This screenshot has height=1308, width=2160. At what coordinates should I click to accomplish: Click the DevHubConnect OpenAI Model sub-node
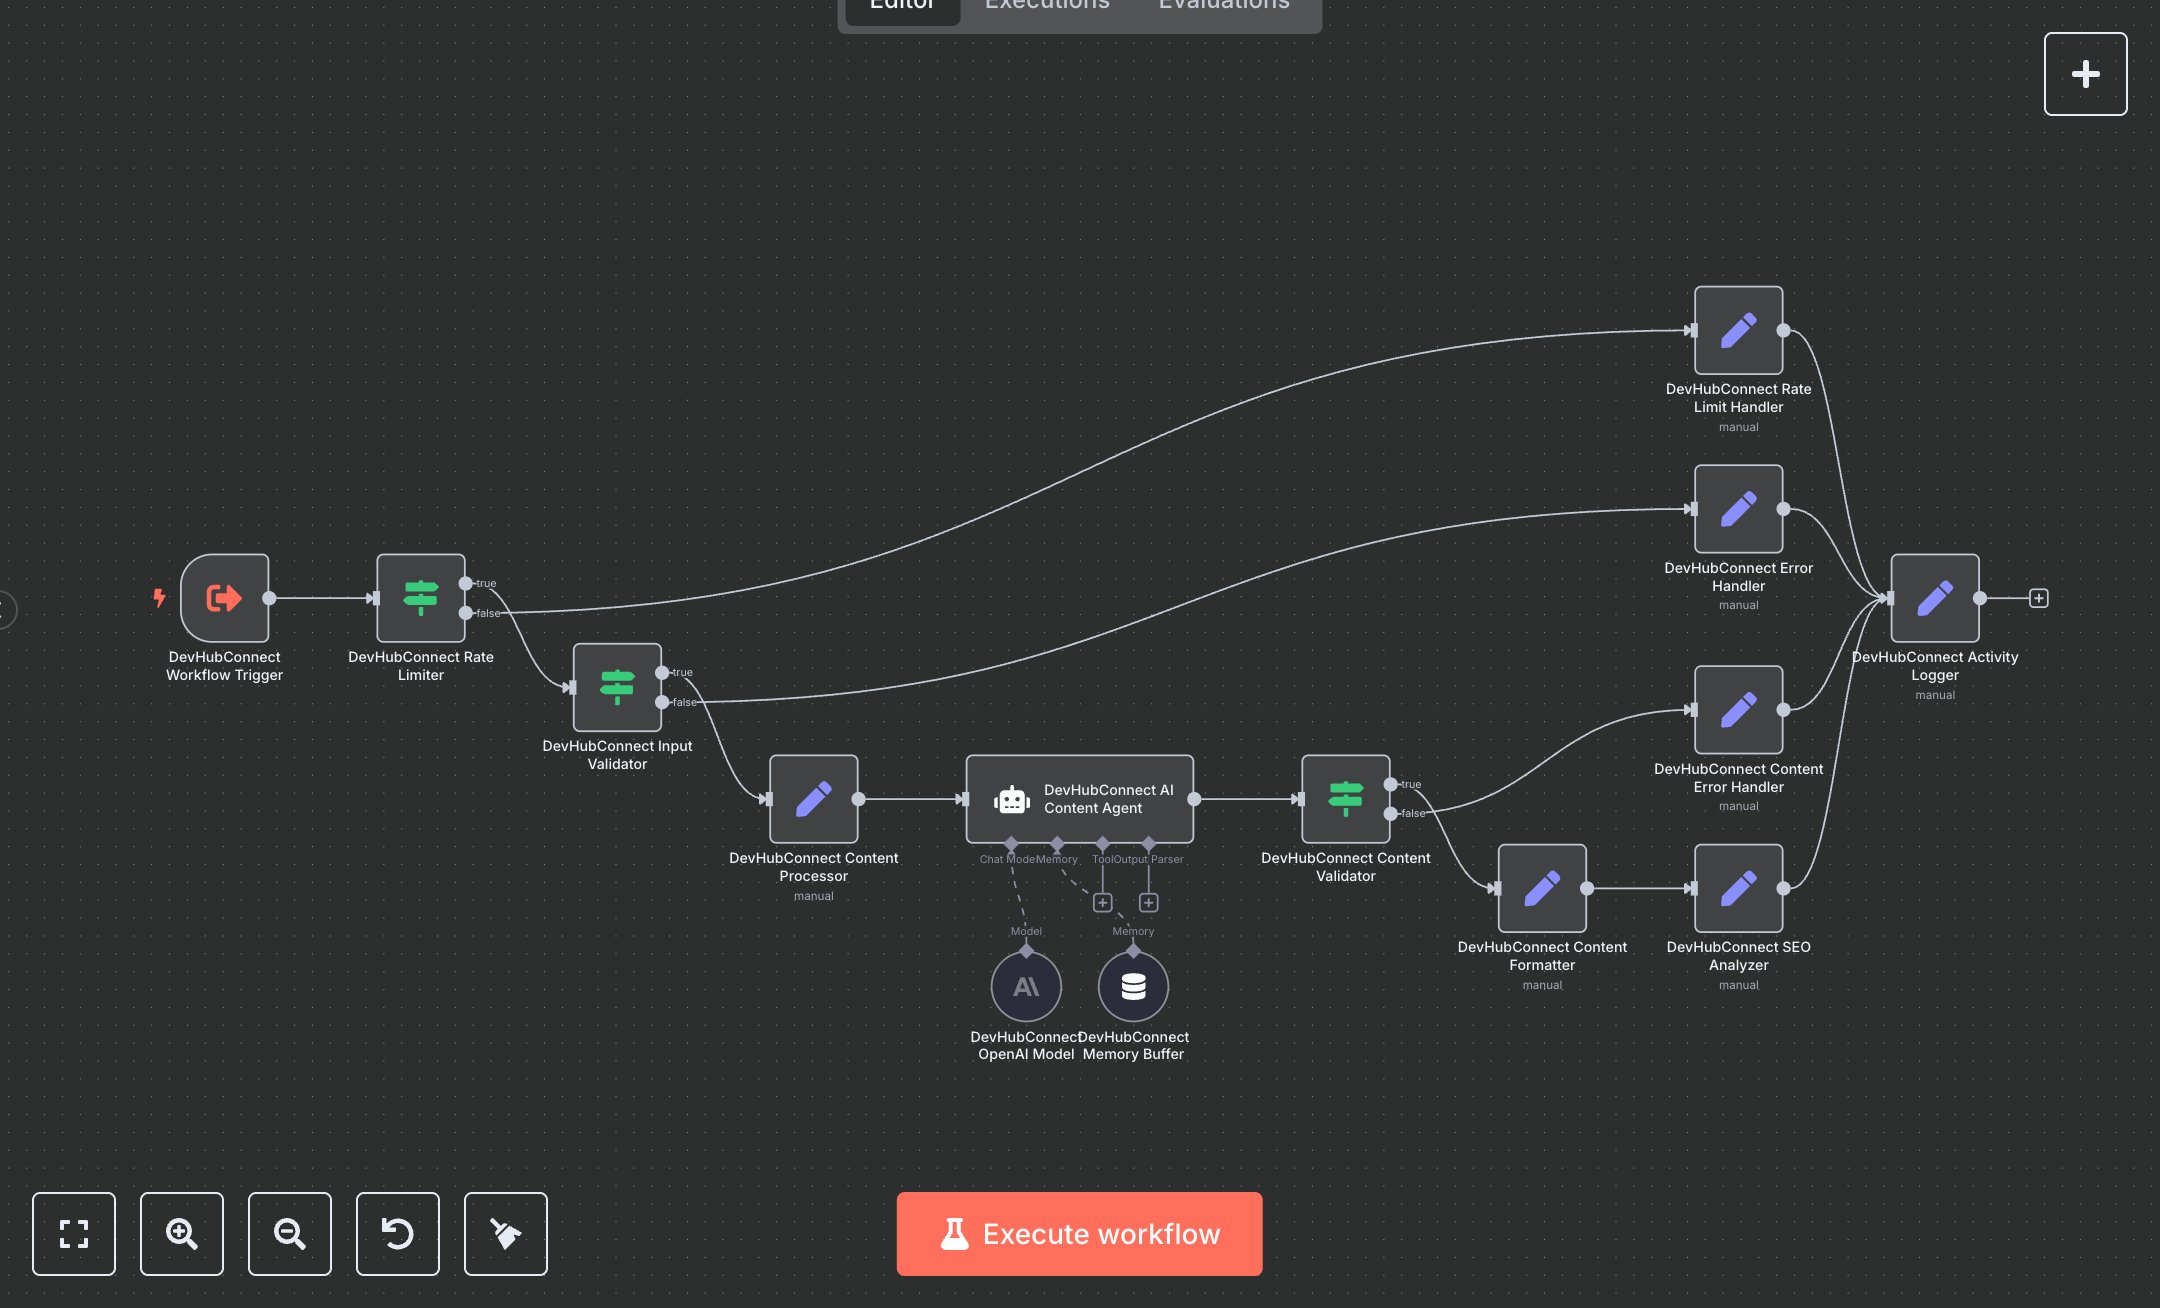[1026, 986]
